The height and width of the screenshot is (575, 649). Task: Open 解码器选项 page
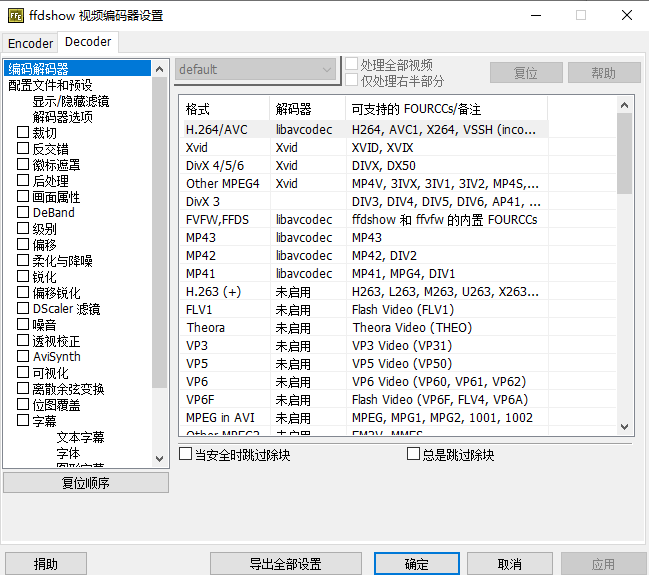[x=62, y=117]
